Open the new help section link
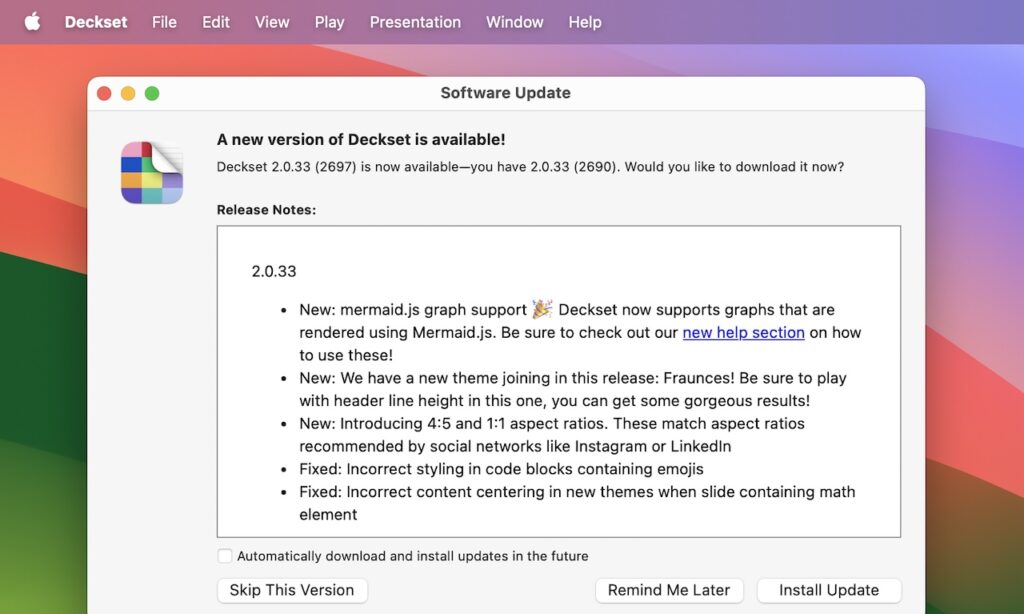The height and width of the screenshot is (614, 1024). point(743,332)
